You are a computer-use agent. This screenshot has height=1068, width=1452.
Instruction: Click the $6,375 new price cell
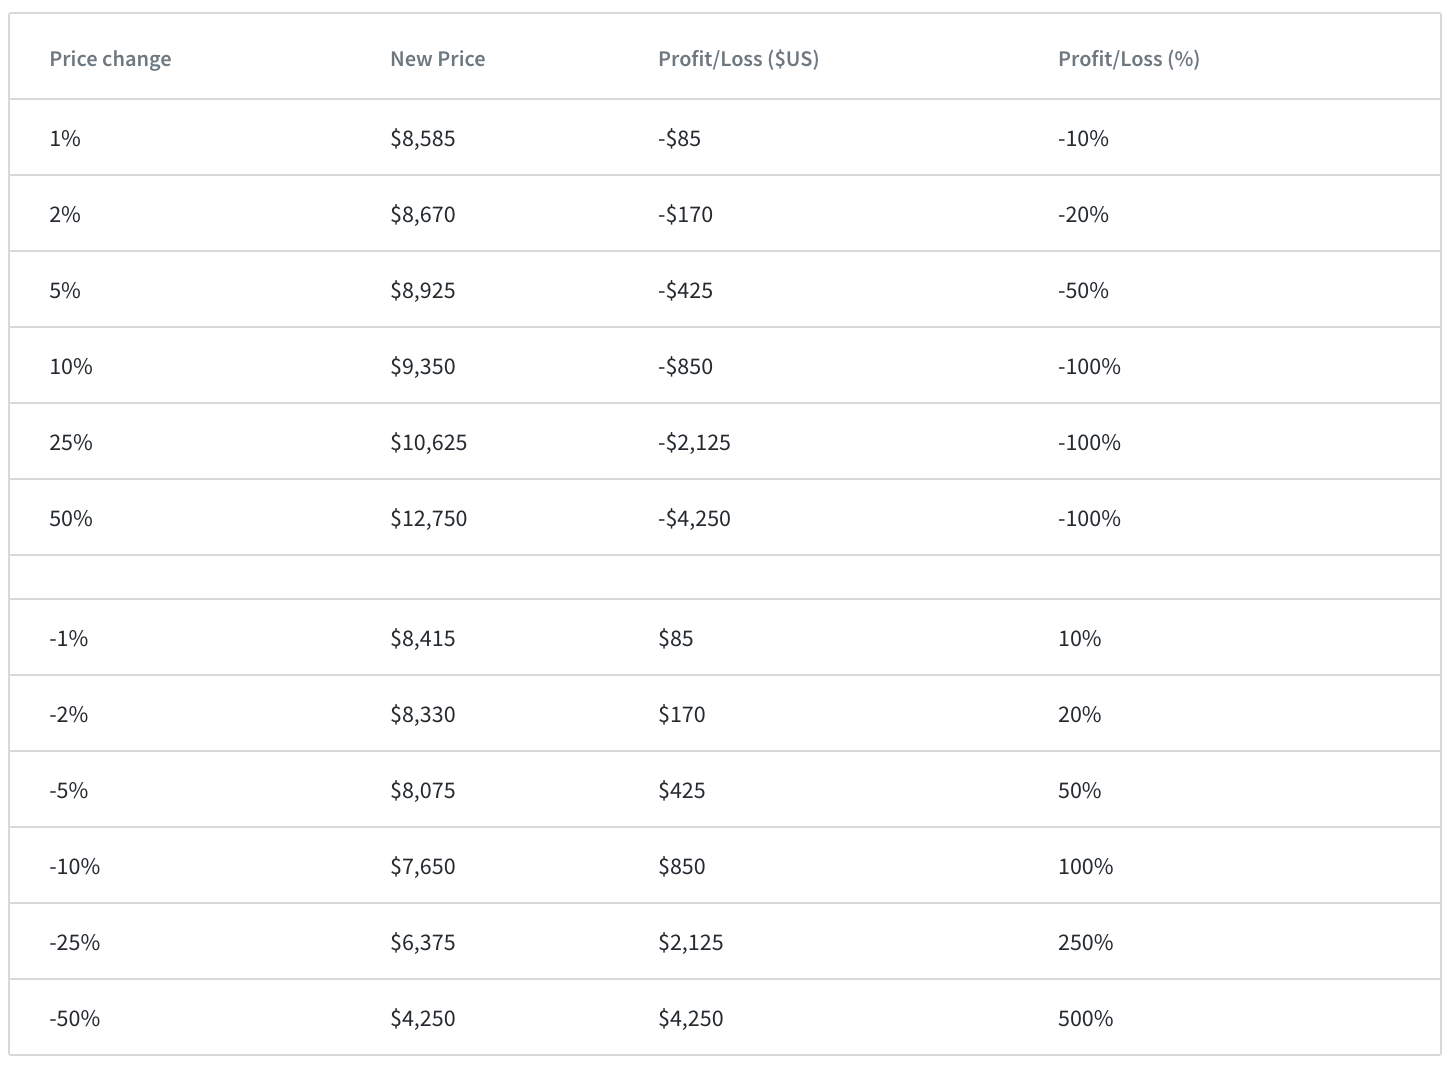click(x=422, y=943)
